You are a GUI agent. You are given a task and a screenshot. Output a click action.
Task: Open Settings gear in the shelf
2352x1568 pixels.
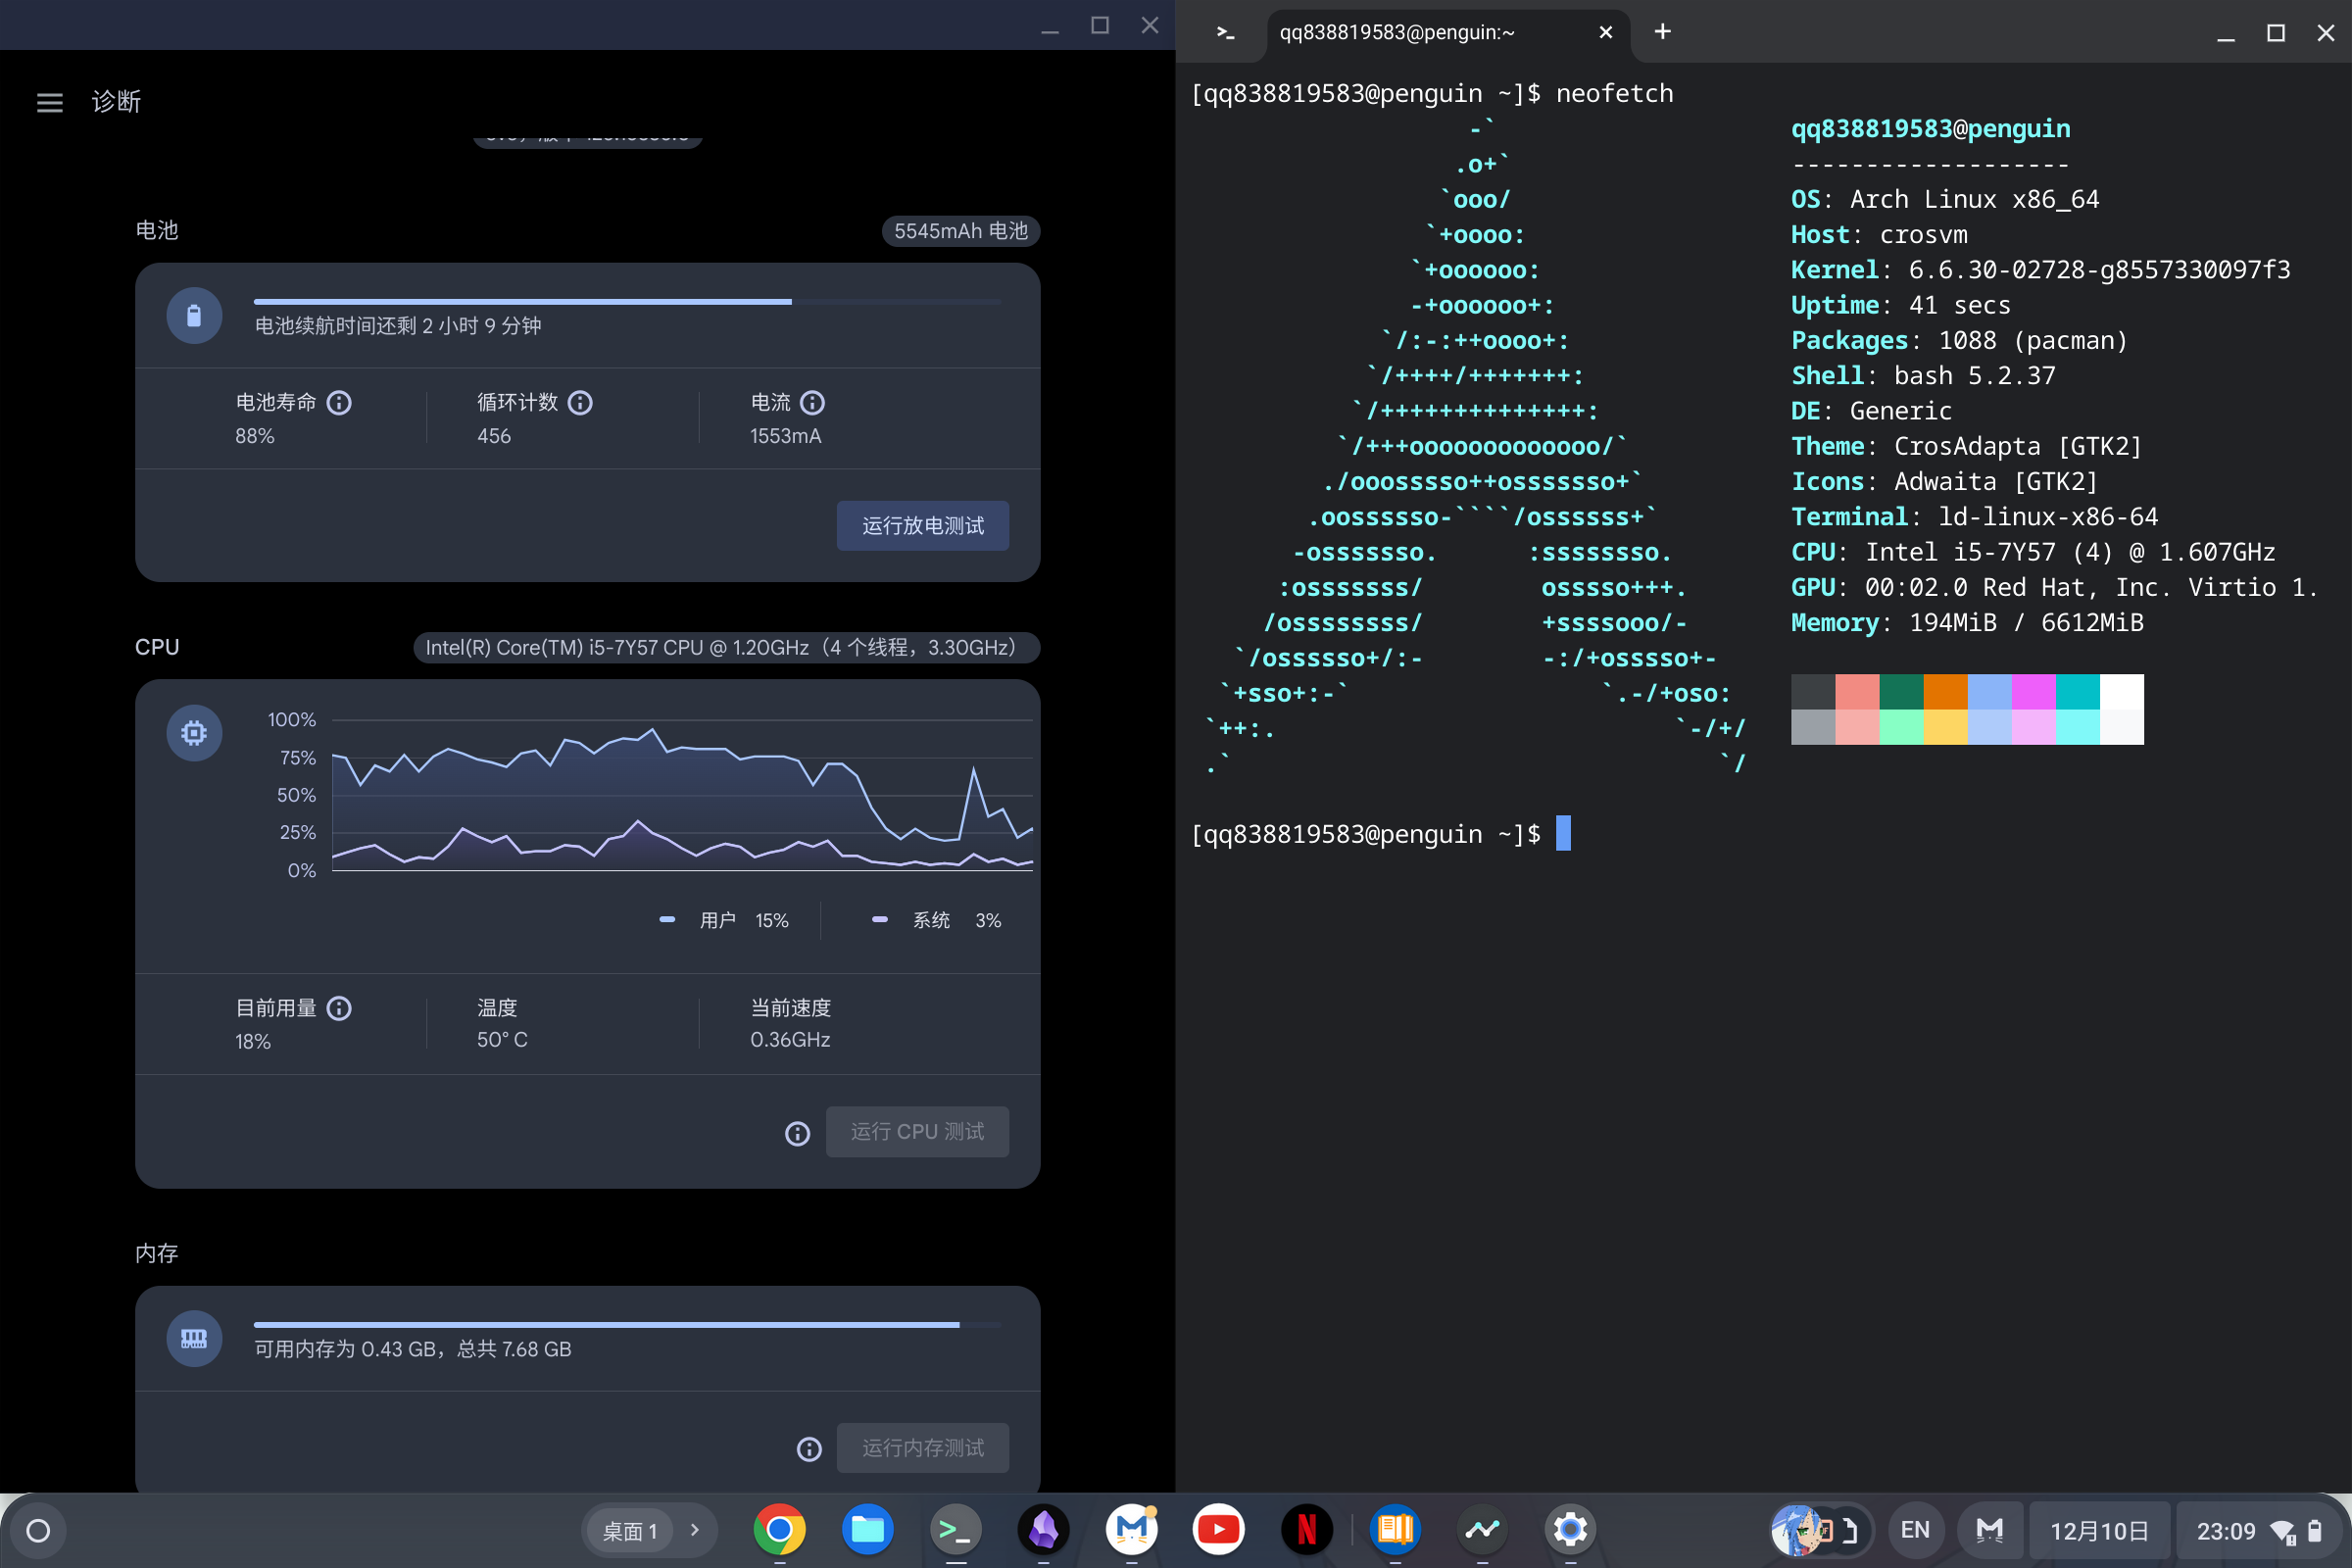pyautogui.click(x=1570, y=1530)
